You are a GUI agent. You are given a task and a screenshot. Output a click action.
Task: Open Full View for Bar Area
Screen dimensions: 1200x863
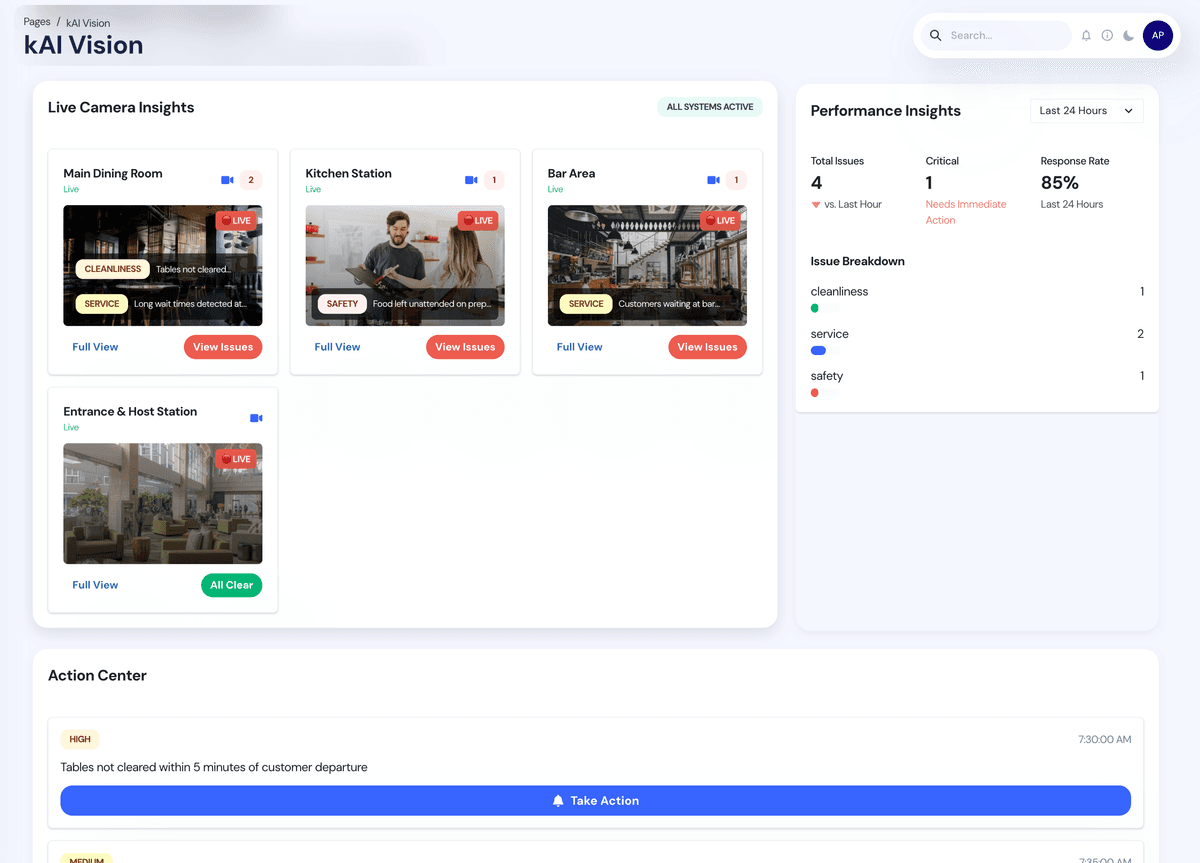point(579,347)
